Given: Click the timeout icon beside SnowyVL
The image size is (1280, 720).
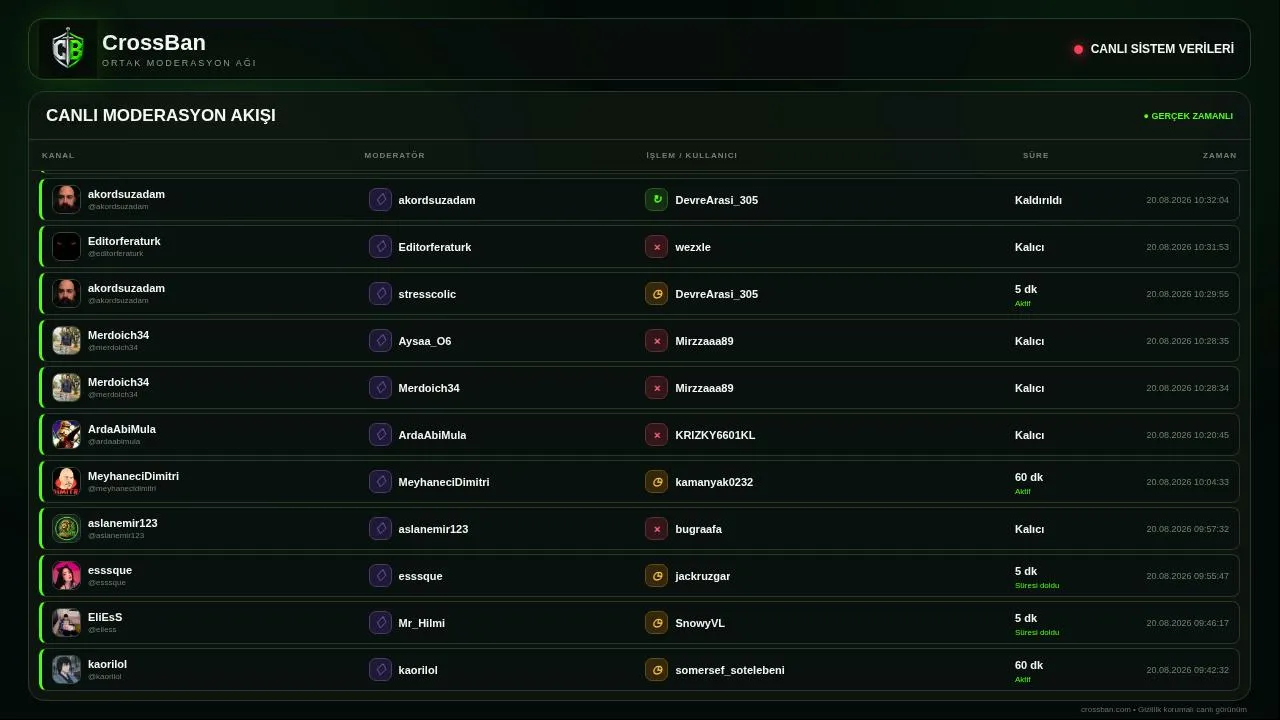Looking at the screenshot, I should 656,623.
